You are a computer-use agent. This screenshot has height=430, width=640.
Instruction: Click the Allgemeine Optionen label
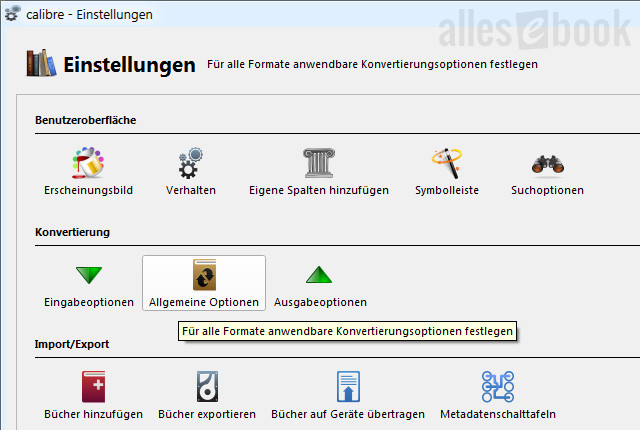point(204,302)
